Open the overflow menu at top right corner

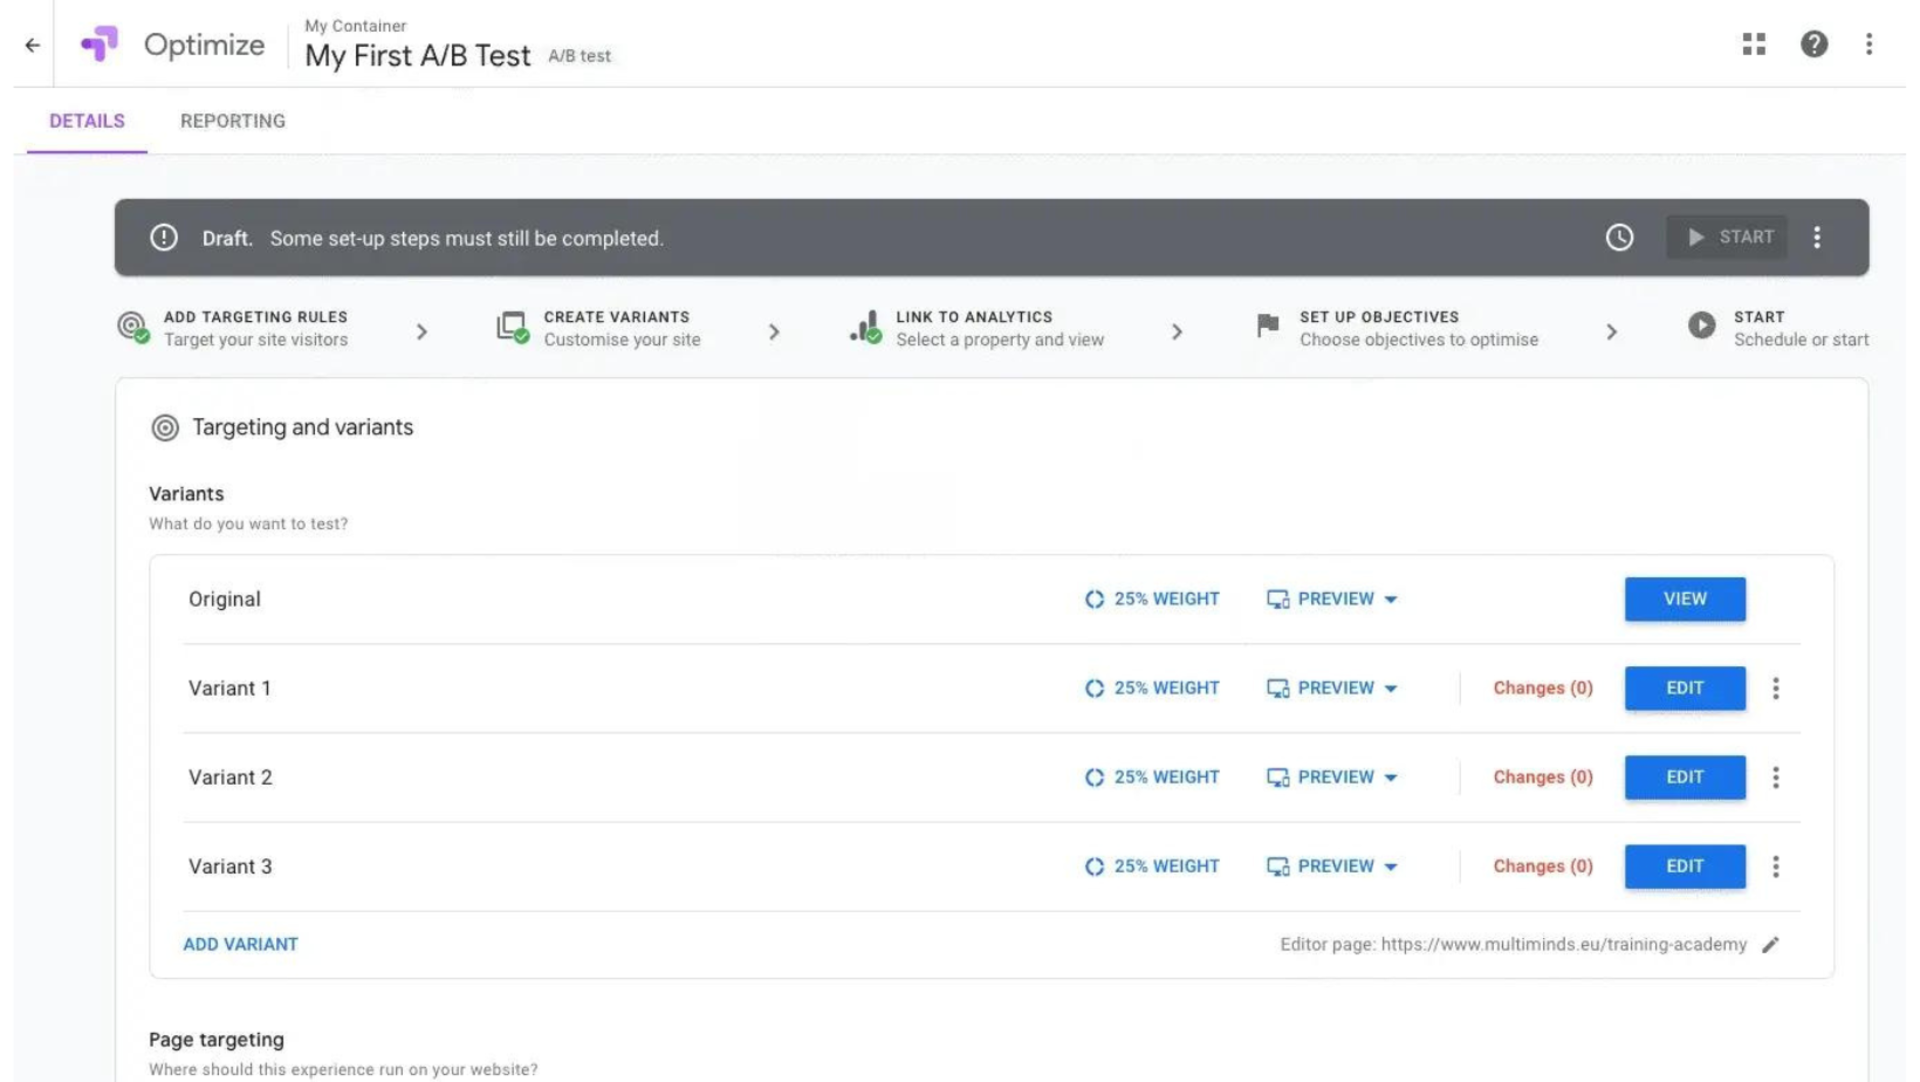pyautogui.click(x=1869, y=45)
